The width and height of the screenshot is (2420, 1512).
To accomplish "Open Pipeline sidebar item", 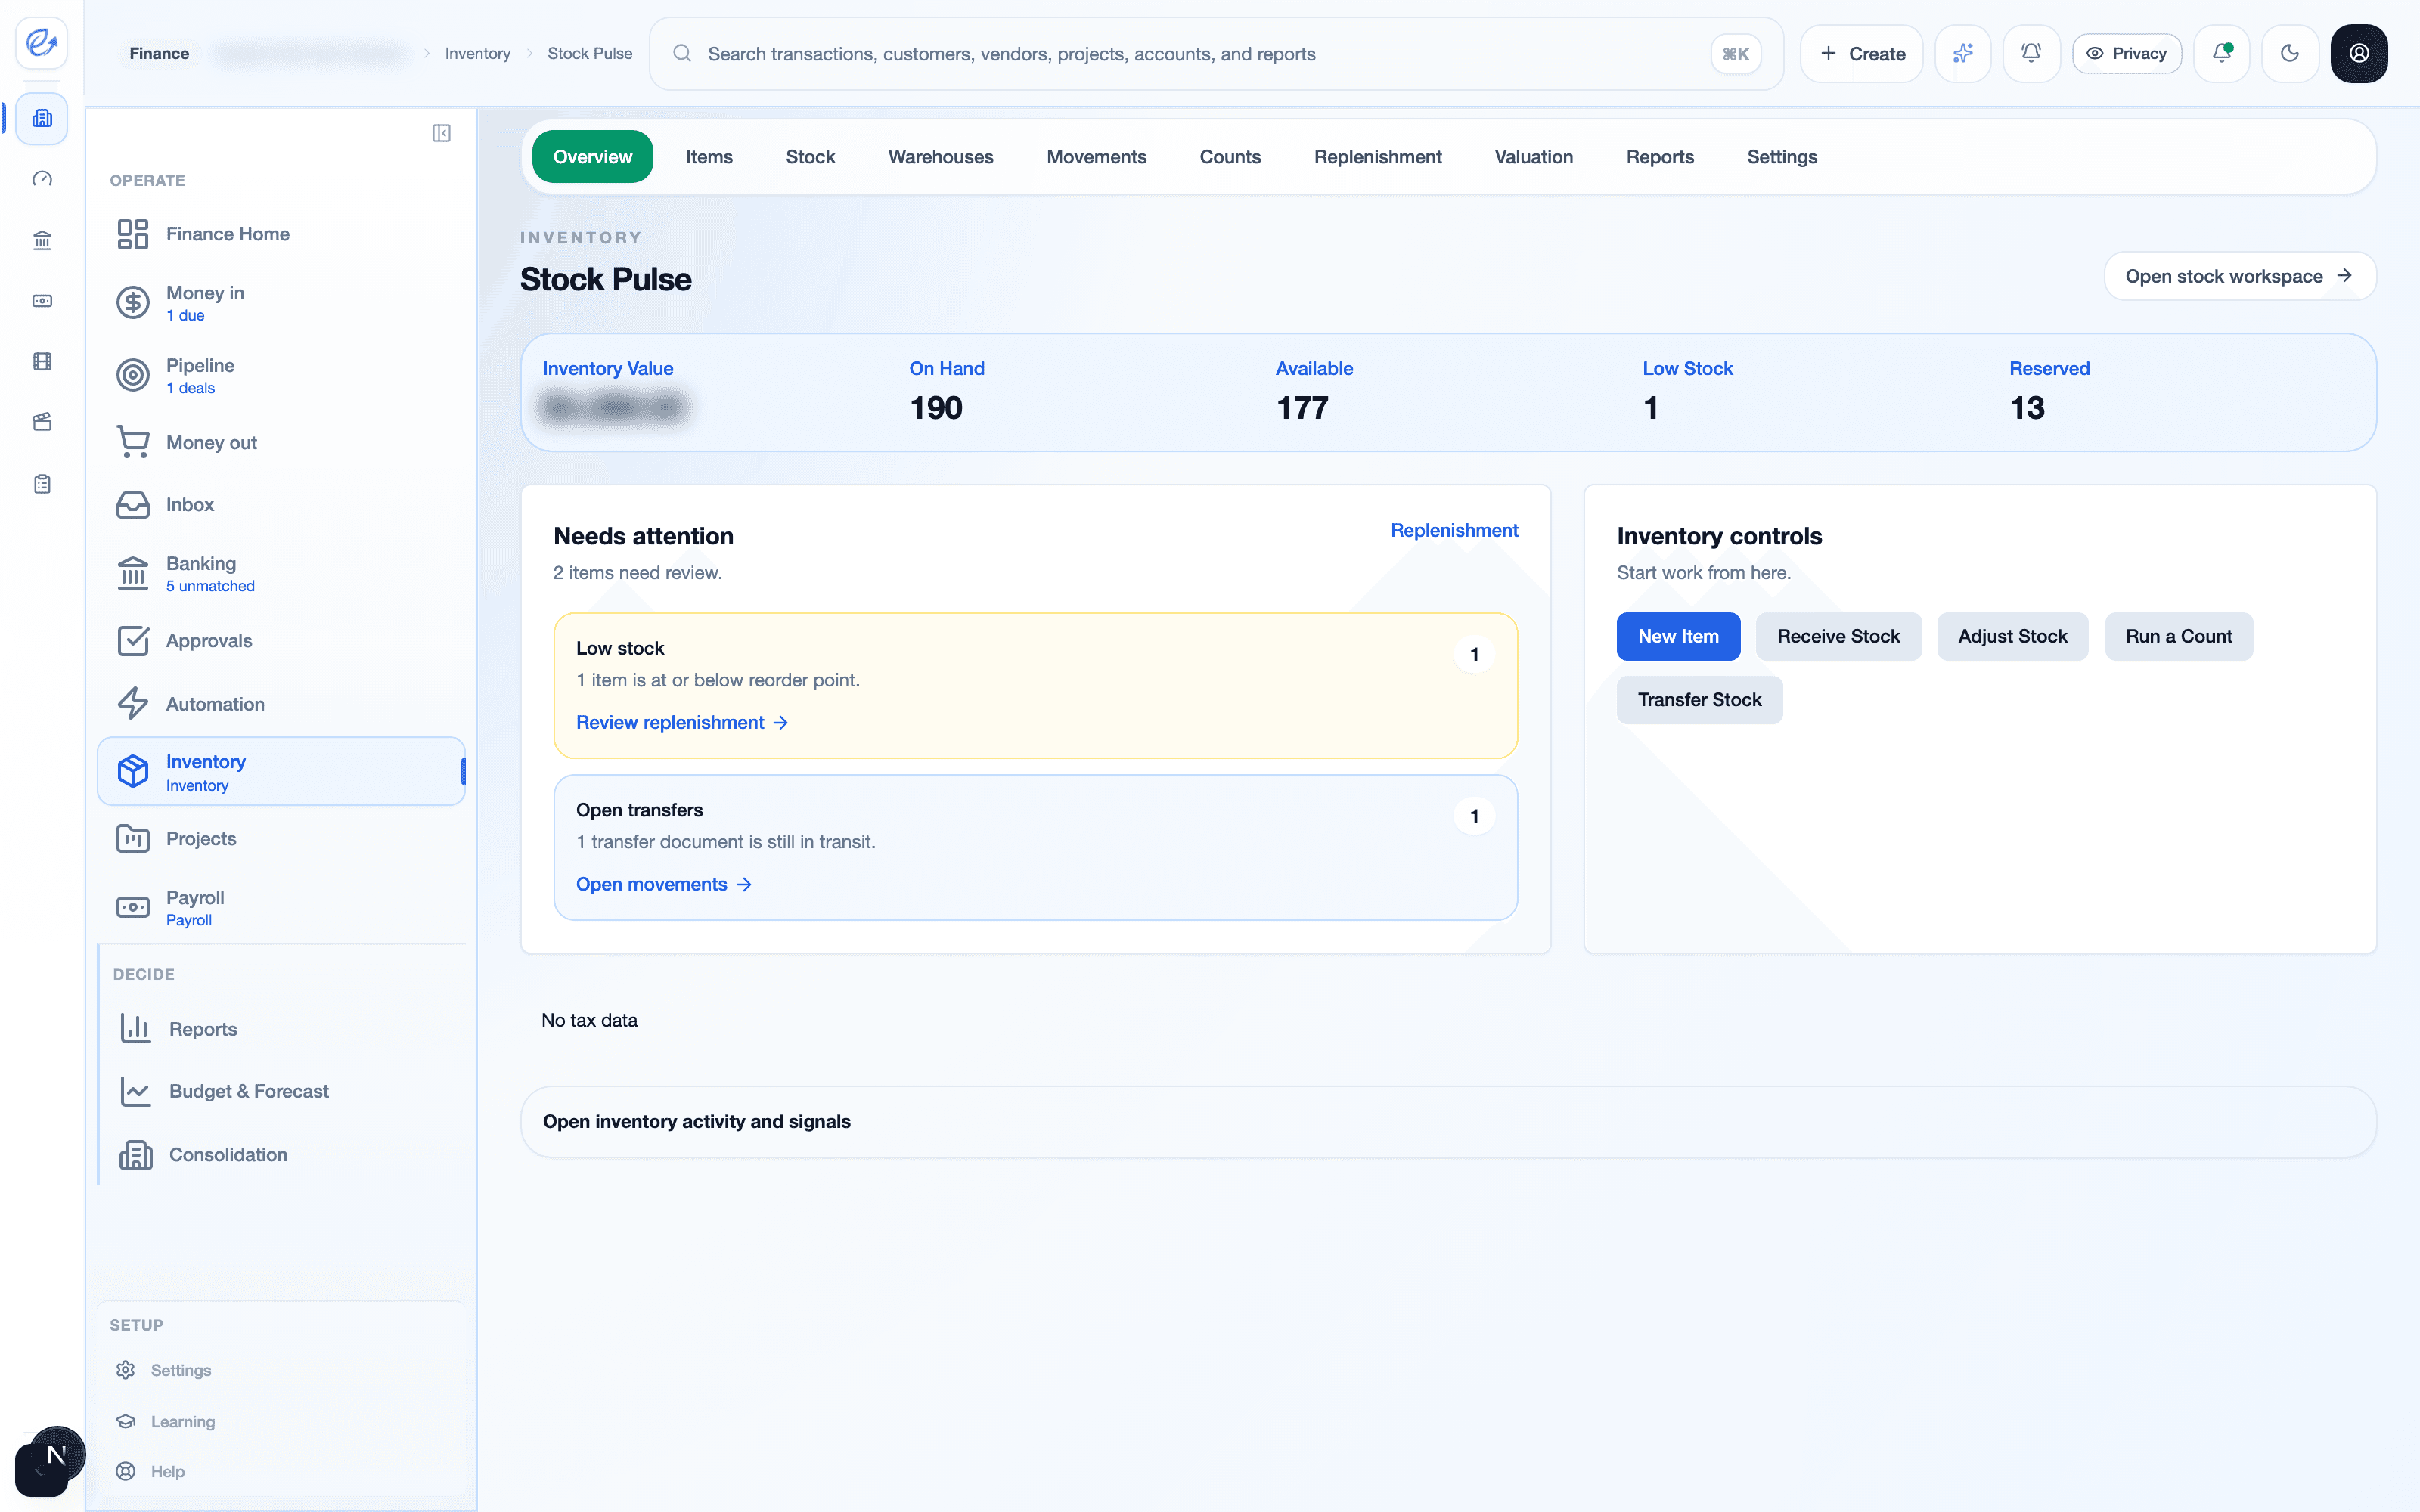I will point(281,375).
